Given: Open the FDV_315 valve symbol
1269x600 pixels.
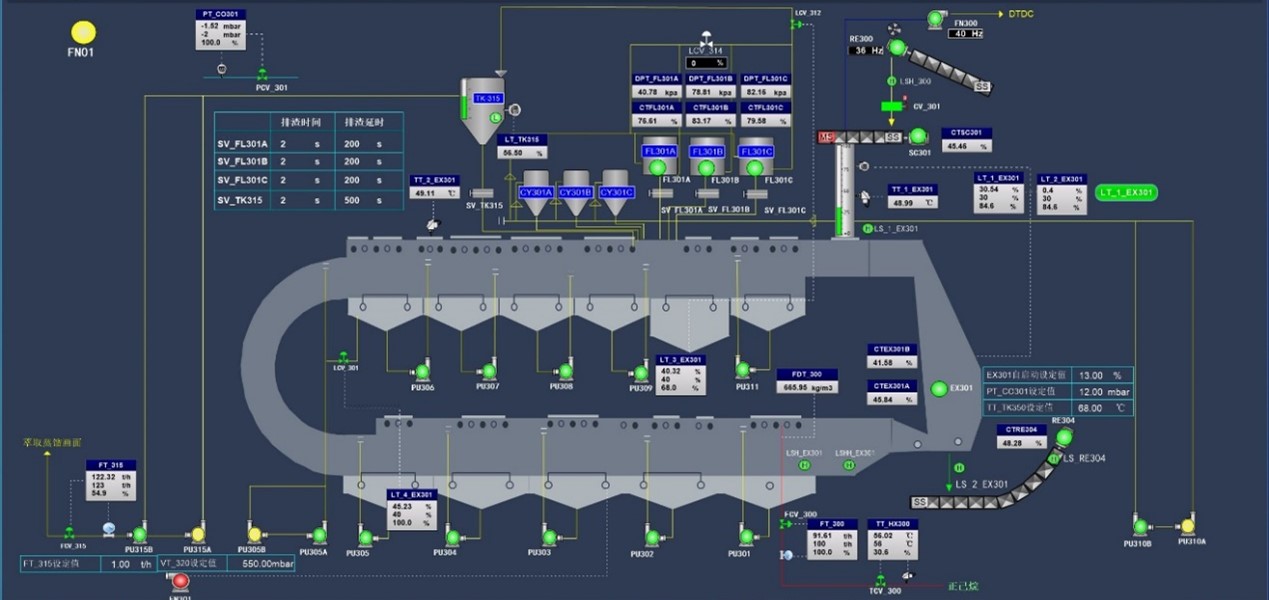Looking at the screenshot, I should click(x=70, y=534).
